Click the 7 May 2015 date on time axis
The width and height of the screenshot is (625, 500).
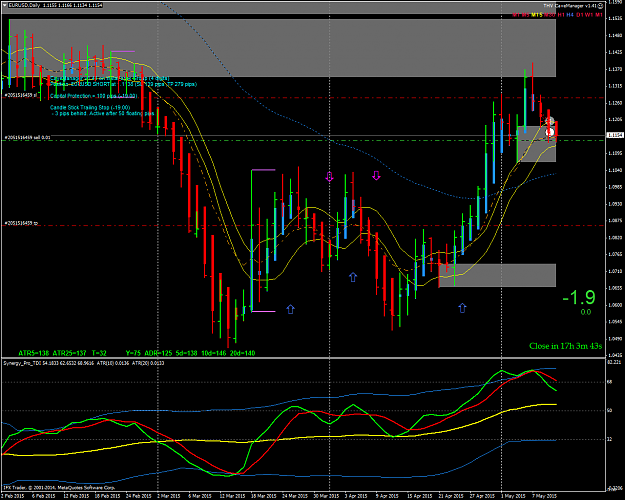pos(545,496)
